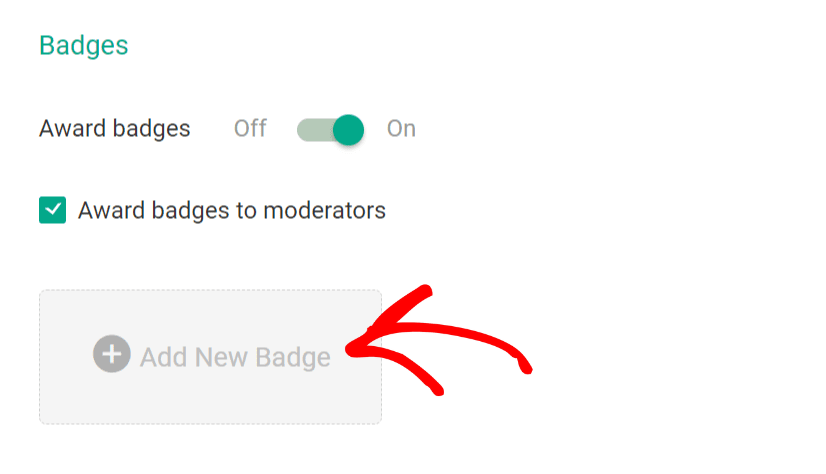Viewport: 826px width, 474px height.
Task: Click the Award badges setting label
Action: coord(114,129)
